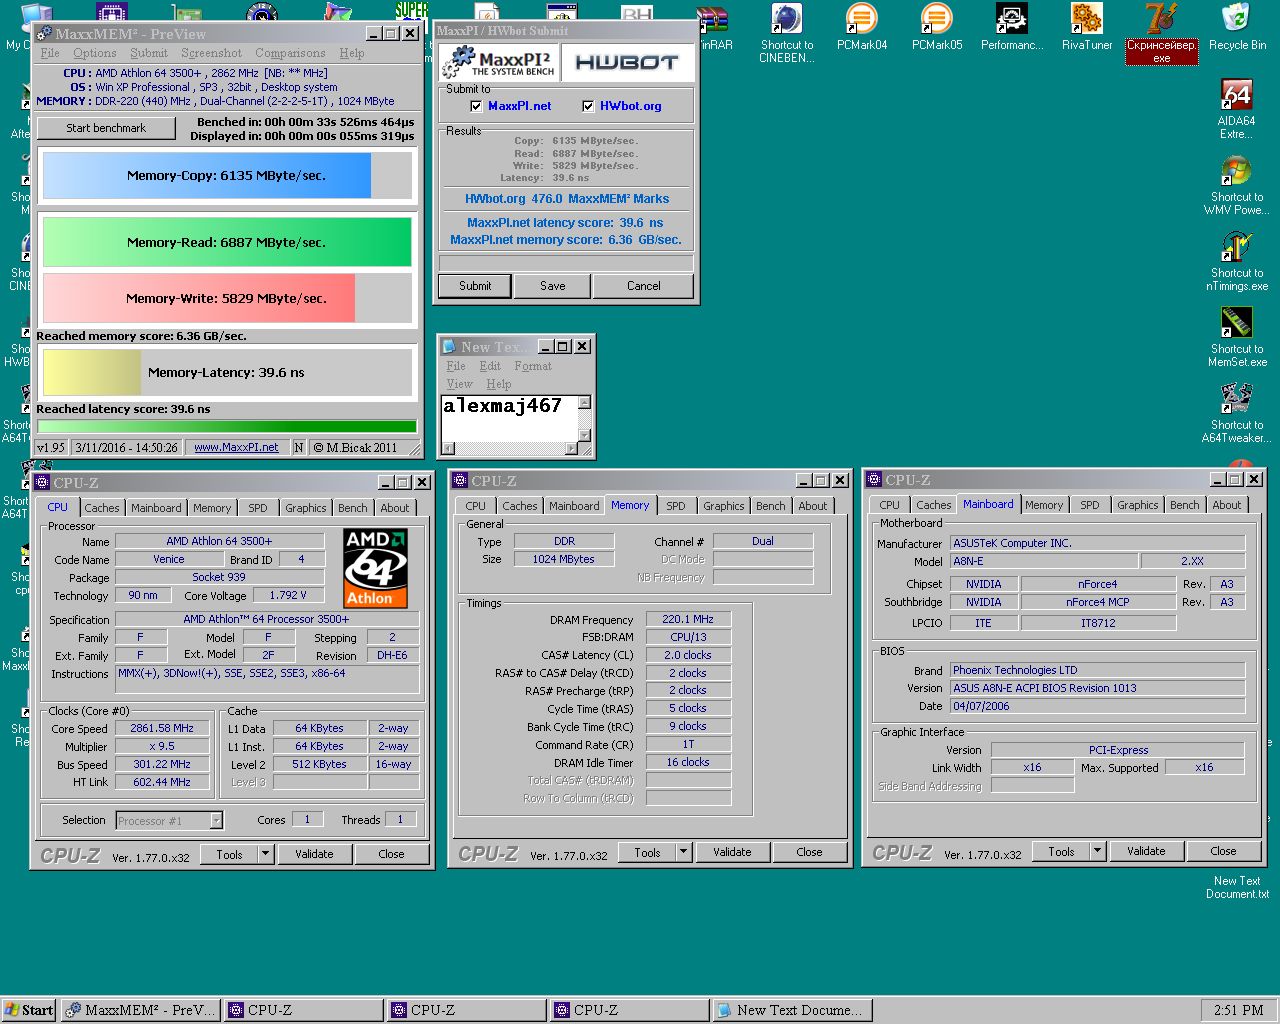Switch to About tab in CPU-Z CPU window

(x=394, y=508)
